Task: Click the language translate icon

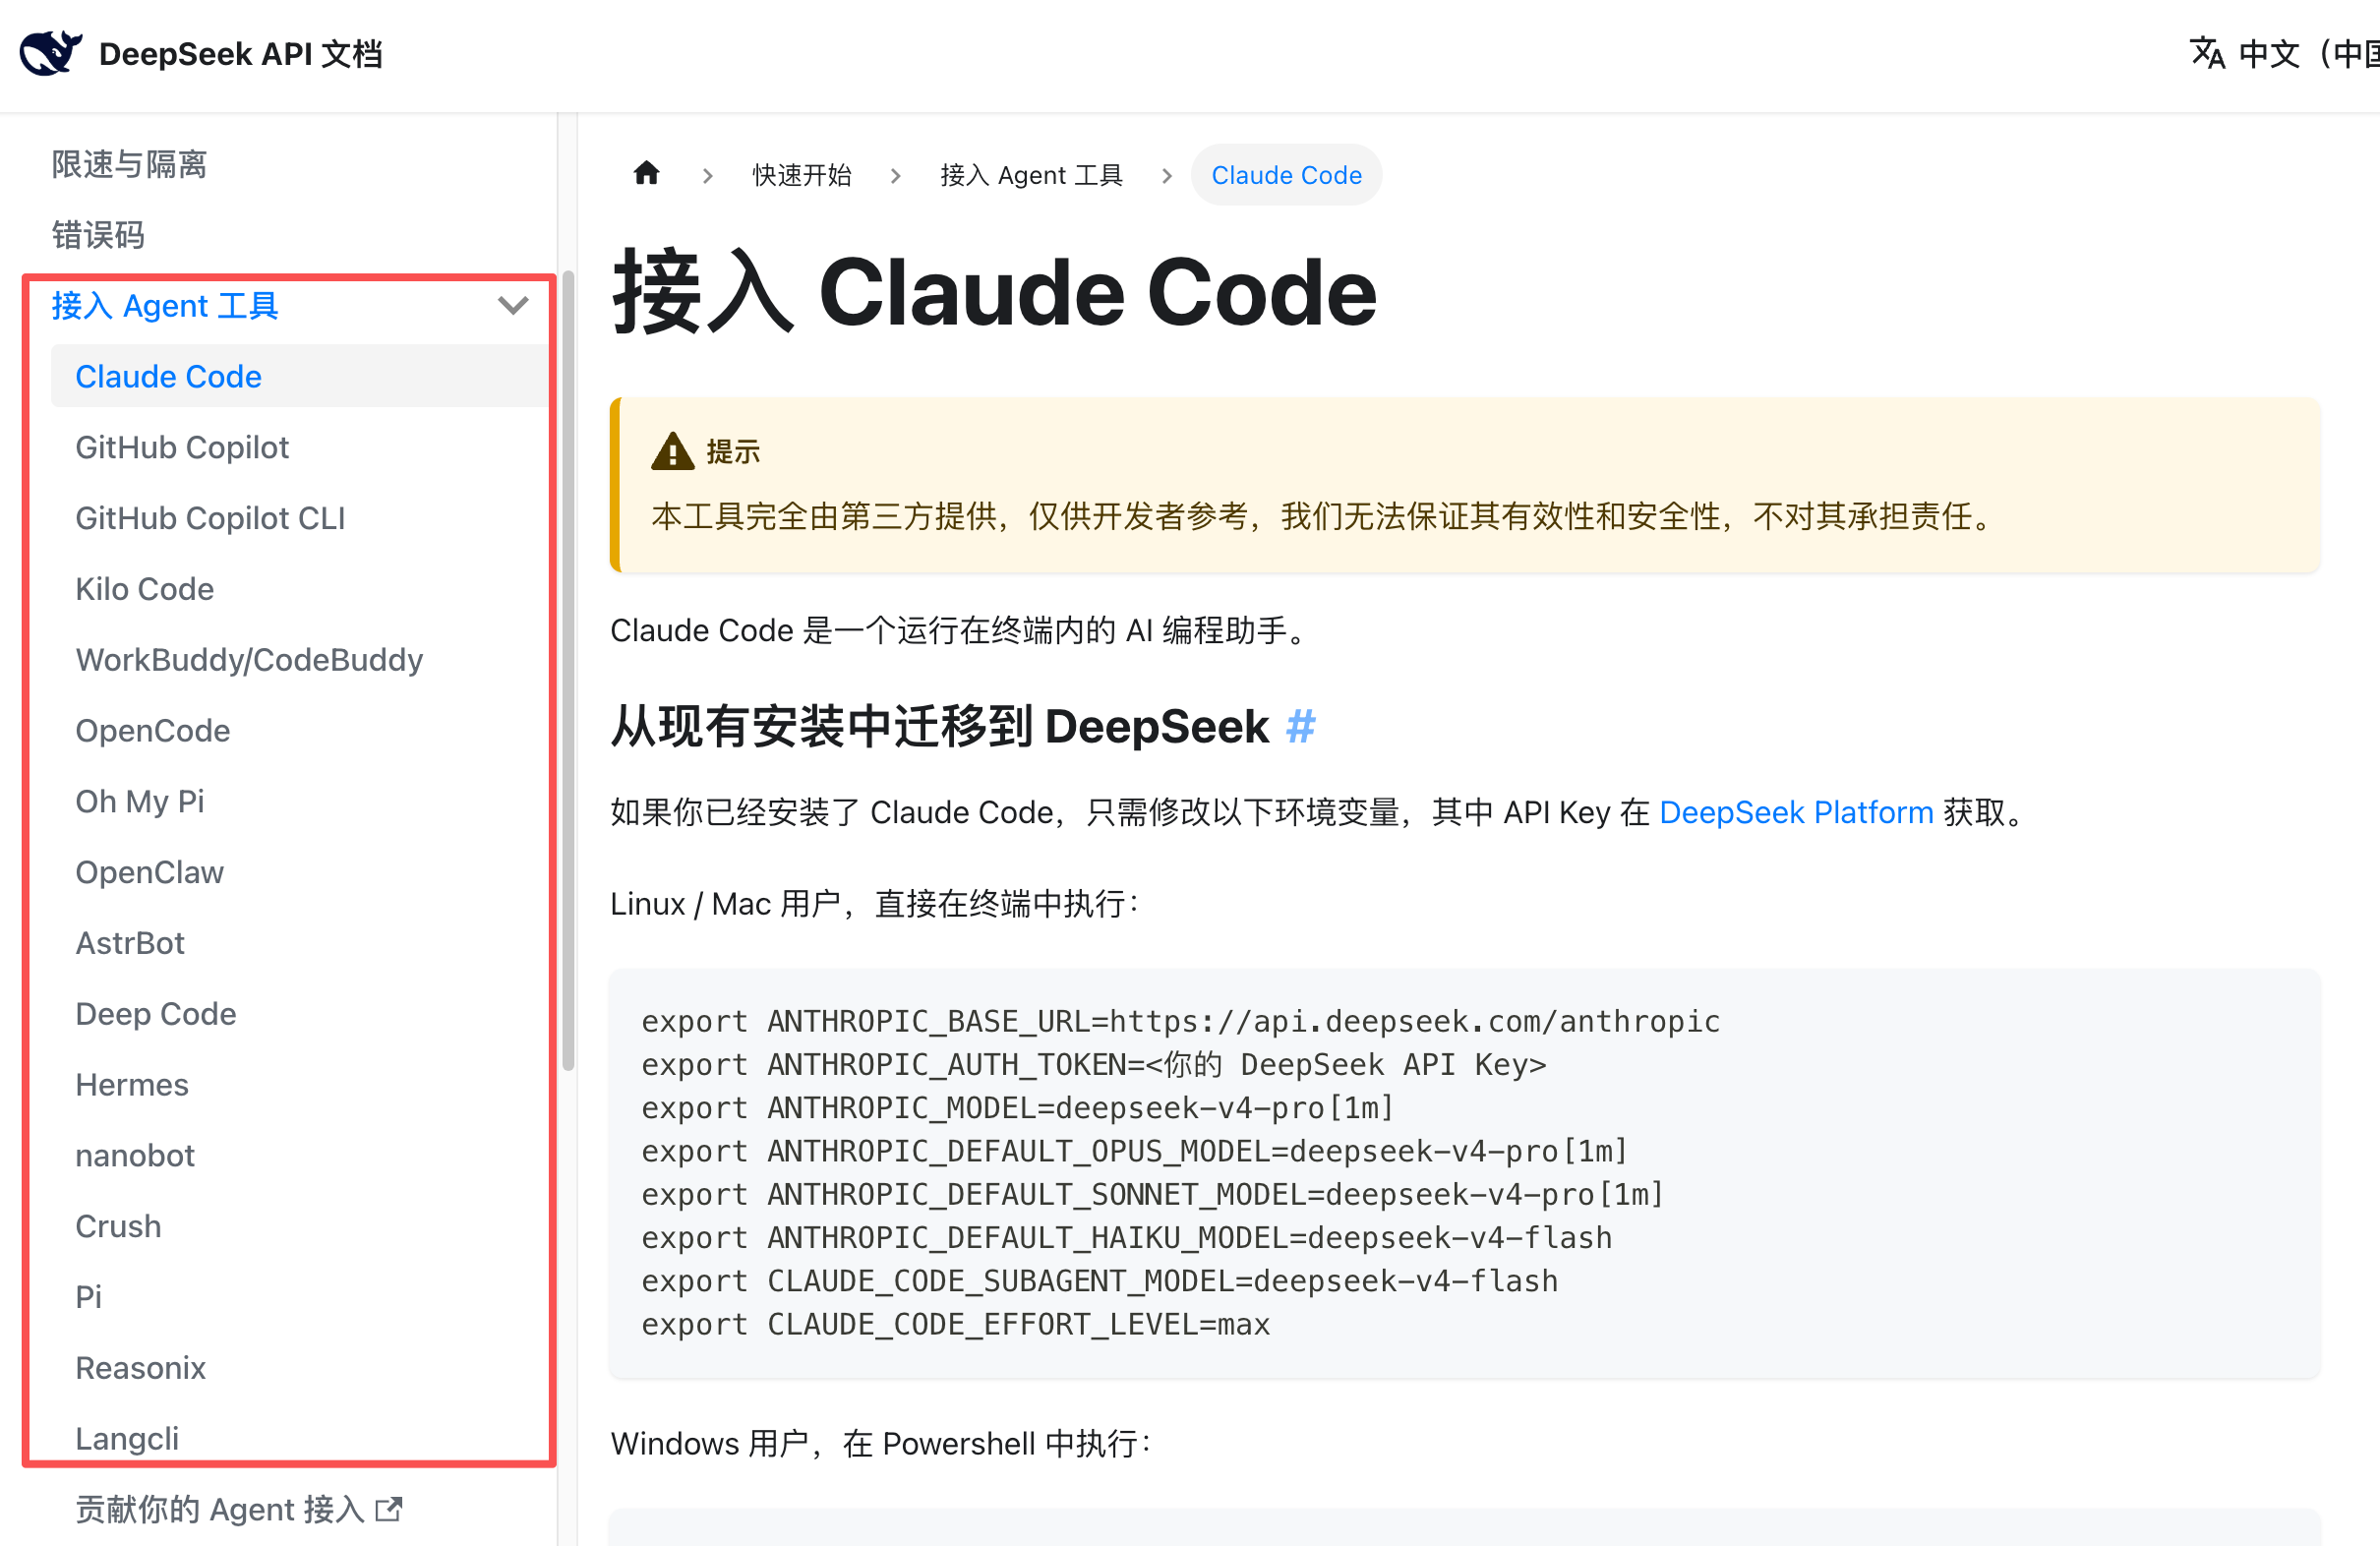Action: click(x=2207, y=53)
